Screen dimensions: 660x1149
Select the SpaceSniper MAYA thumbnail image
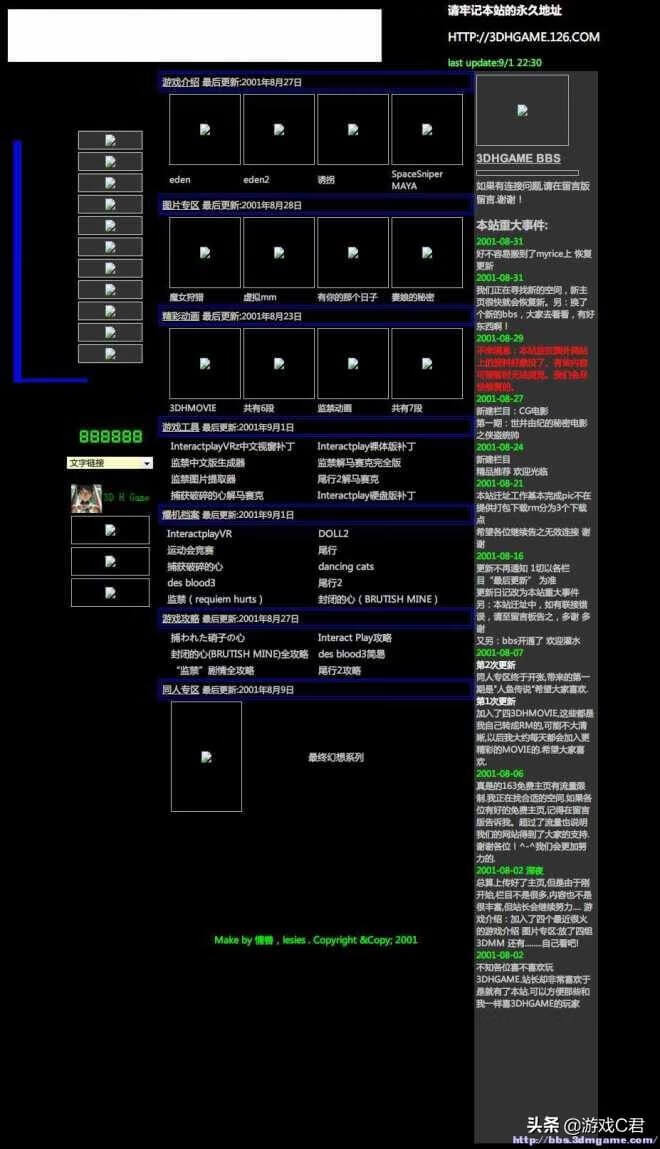click(x=427, y=129)
